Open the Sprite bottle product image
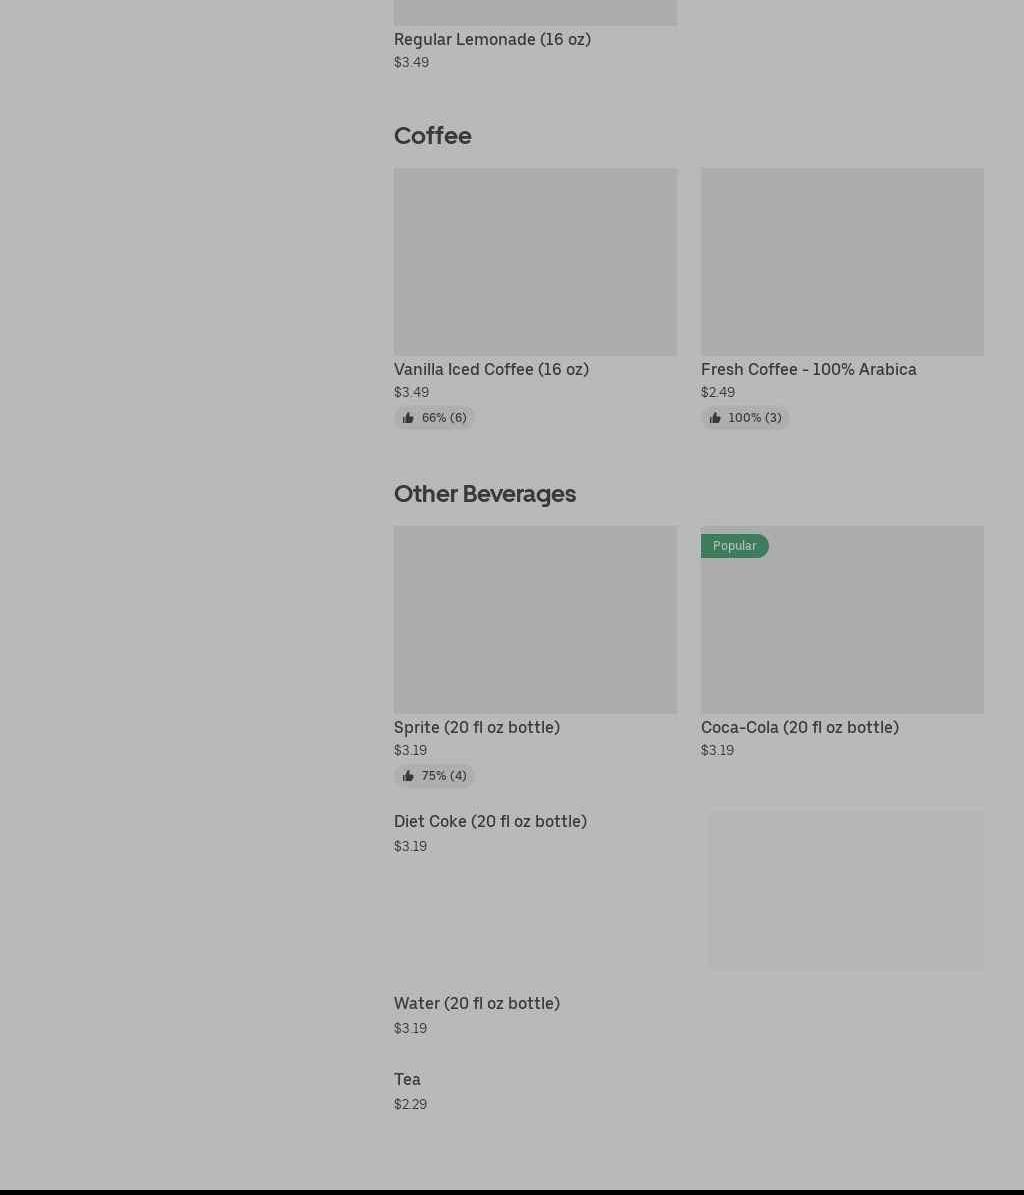1024x1195 pixels. (x=535, y=620)
